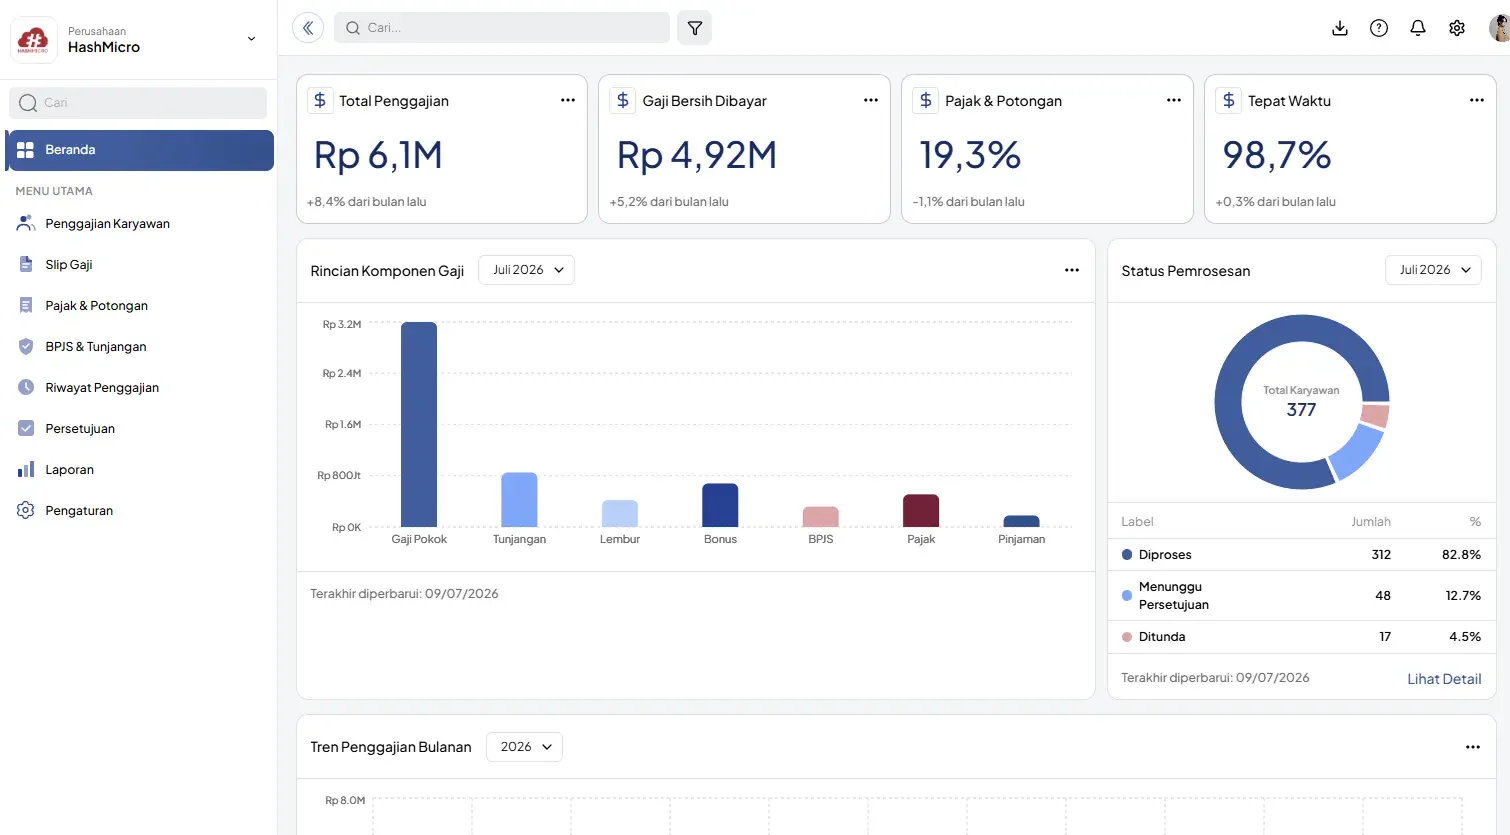1510x835 pixels.
Task: Select Beranda in the sidebar
Action: click(140, 150)
